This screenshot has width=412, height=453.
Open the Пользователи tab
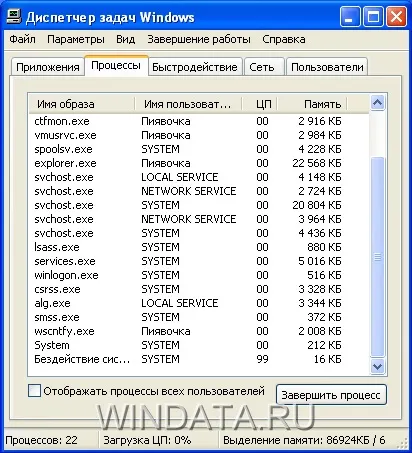coord(327,67)
